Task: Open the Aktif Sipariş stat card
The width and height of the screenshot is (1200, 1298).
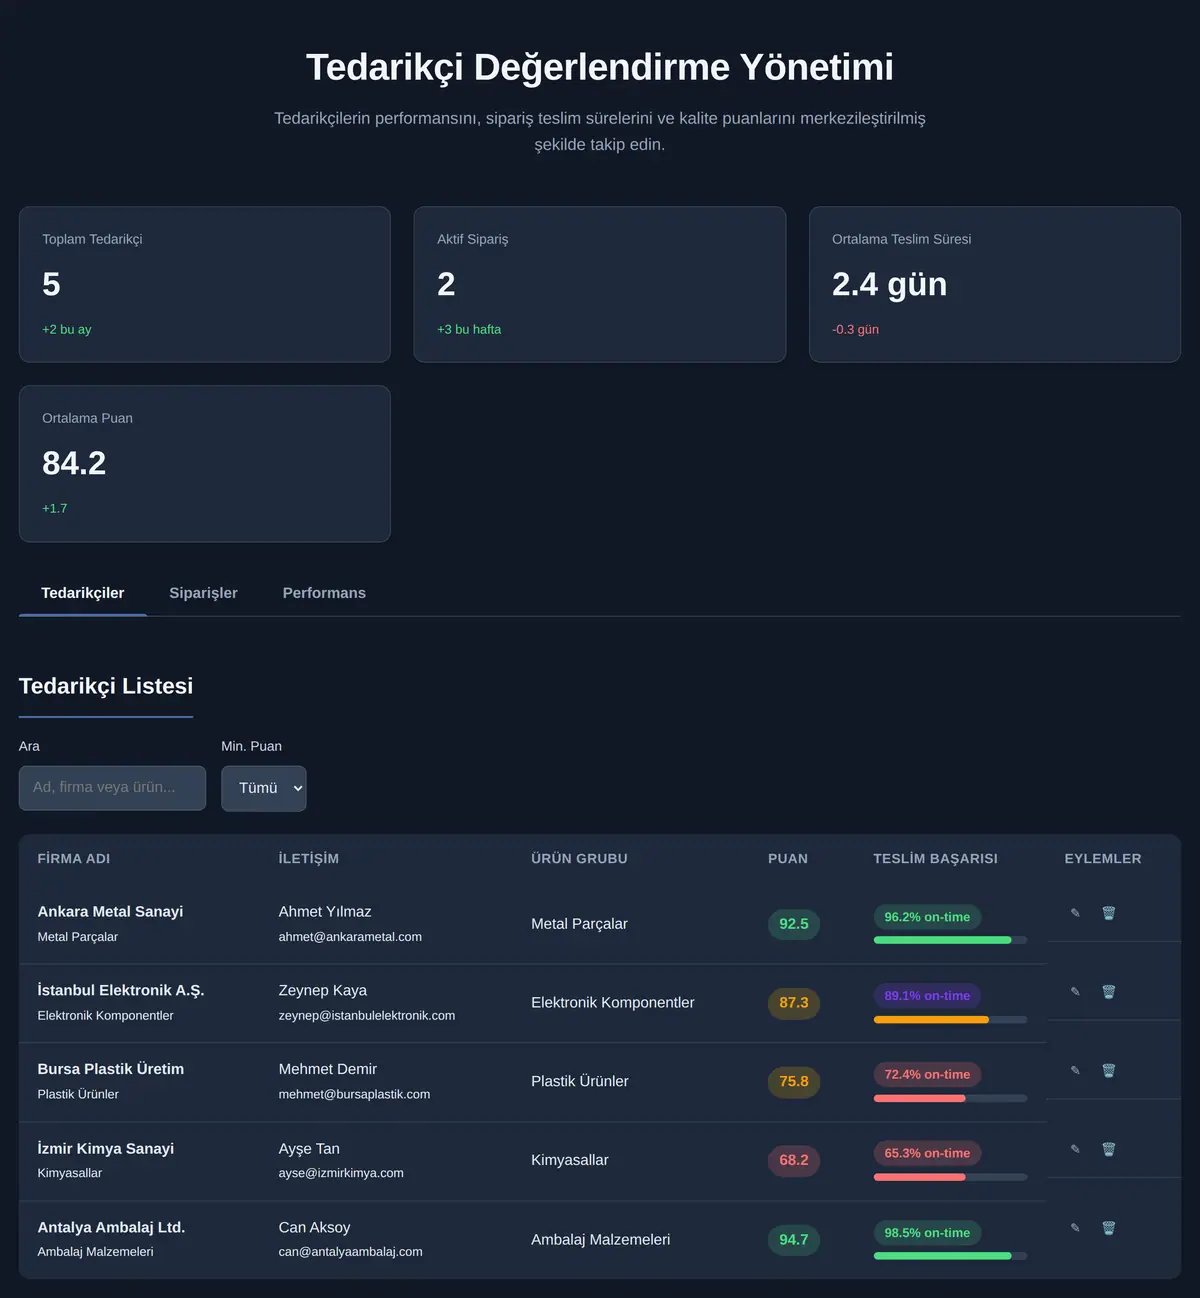Action: pos(600,284)
